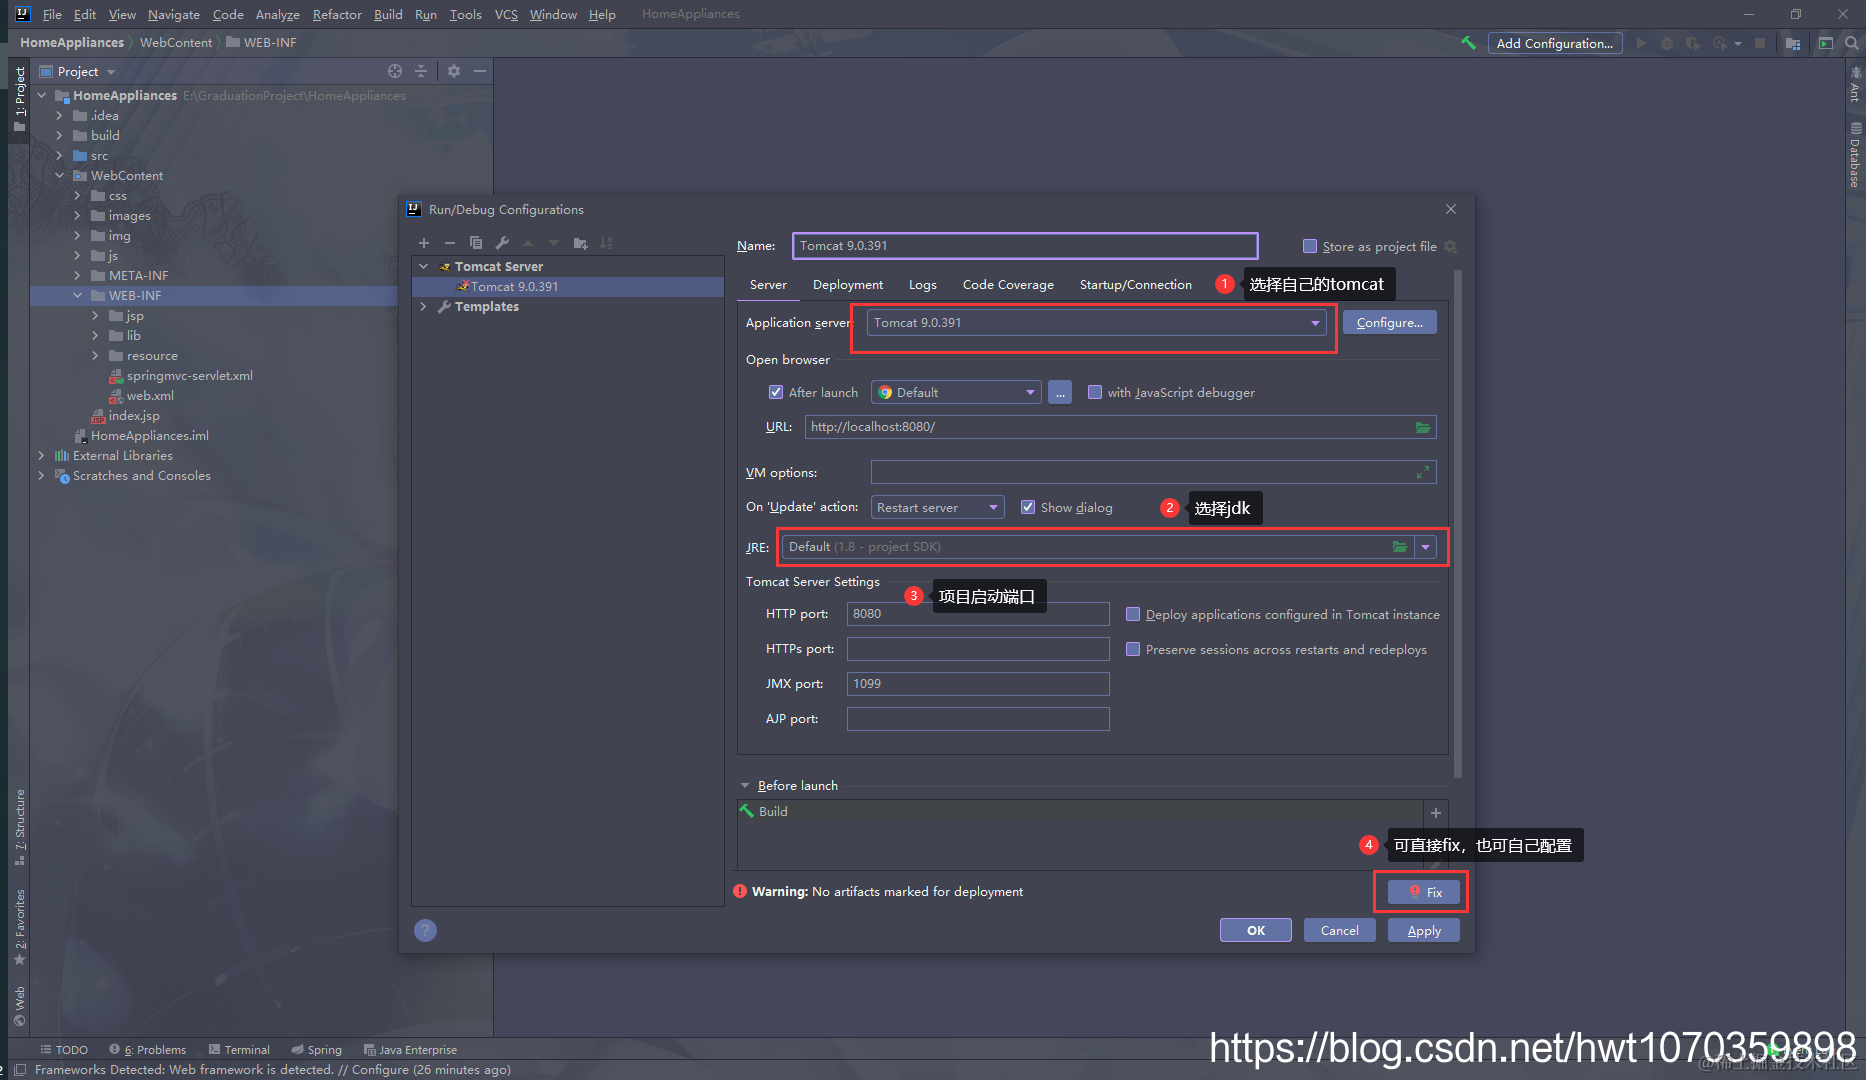Open the JRE dropdown arrow
The height and width of the screenshot is (1080, 1866).
(x=1425, y=547)
